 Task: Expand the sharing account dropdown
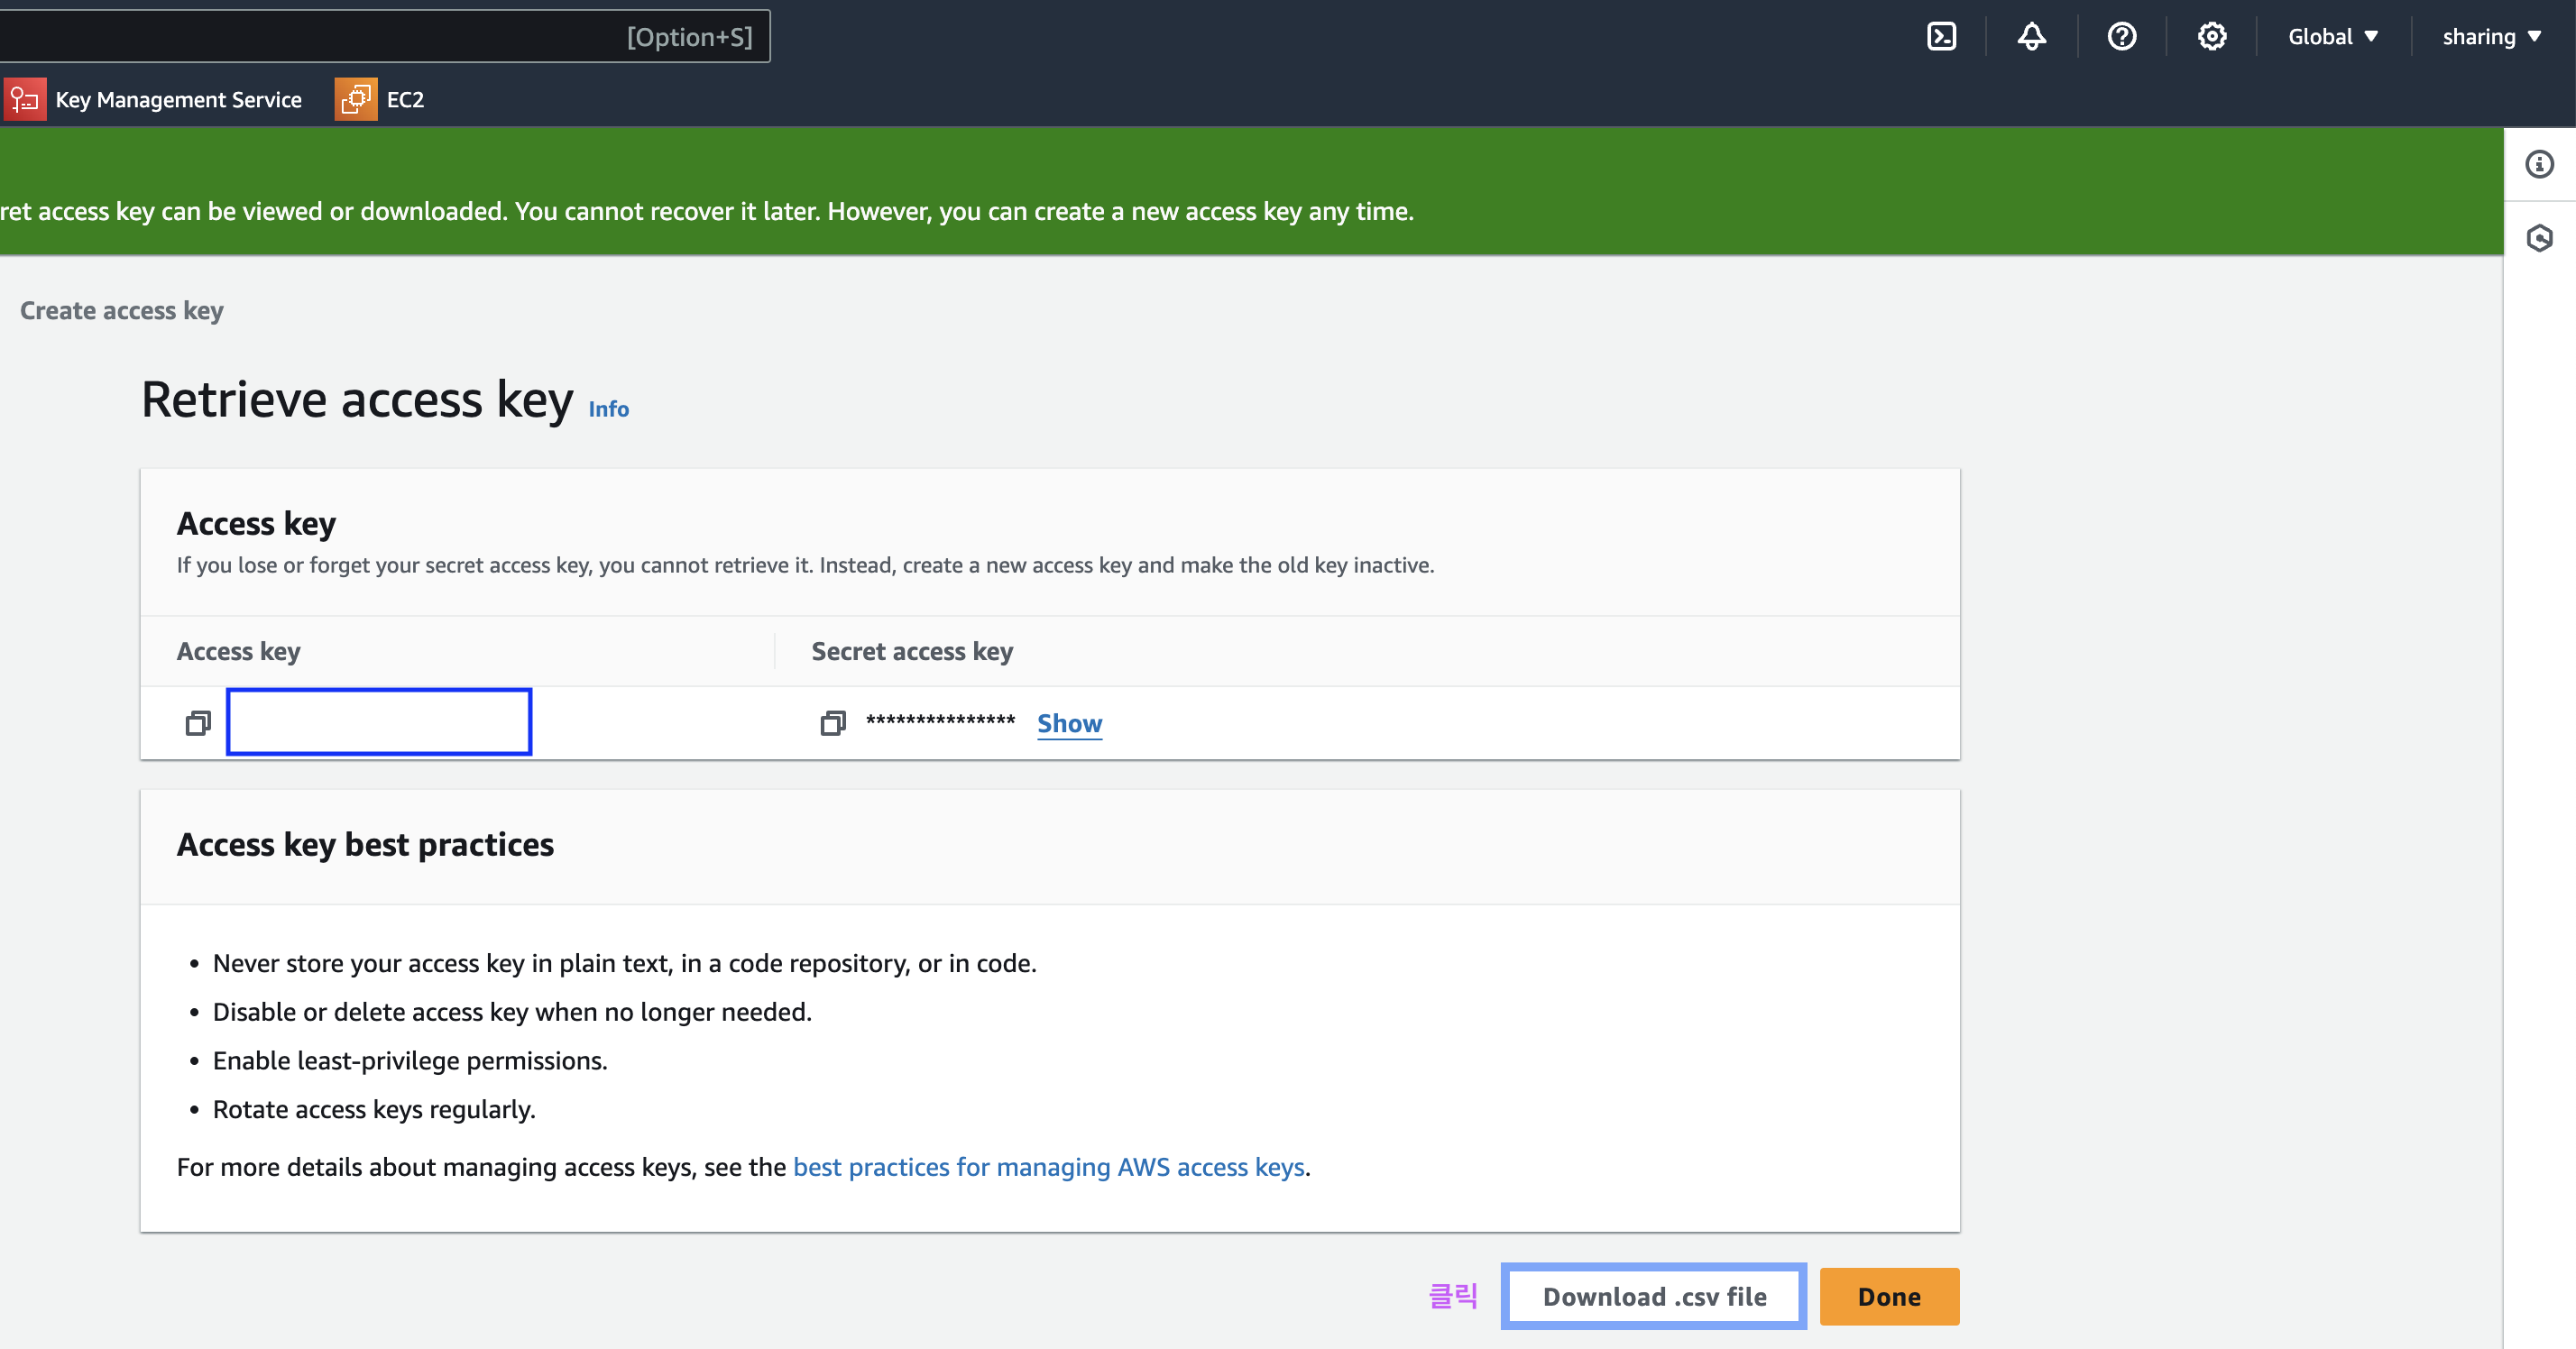(2490, 37)
